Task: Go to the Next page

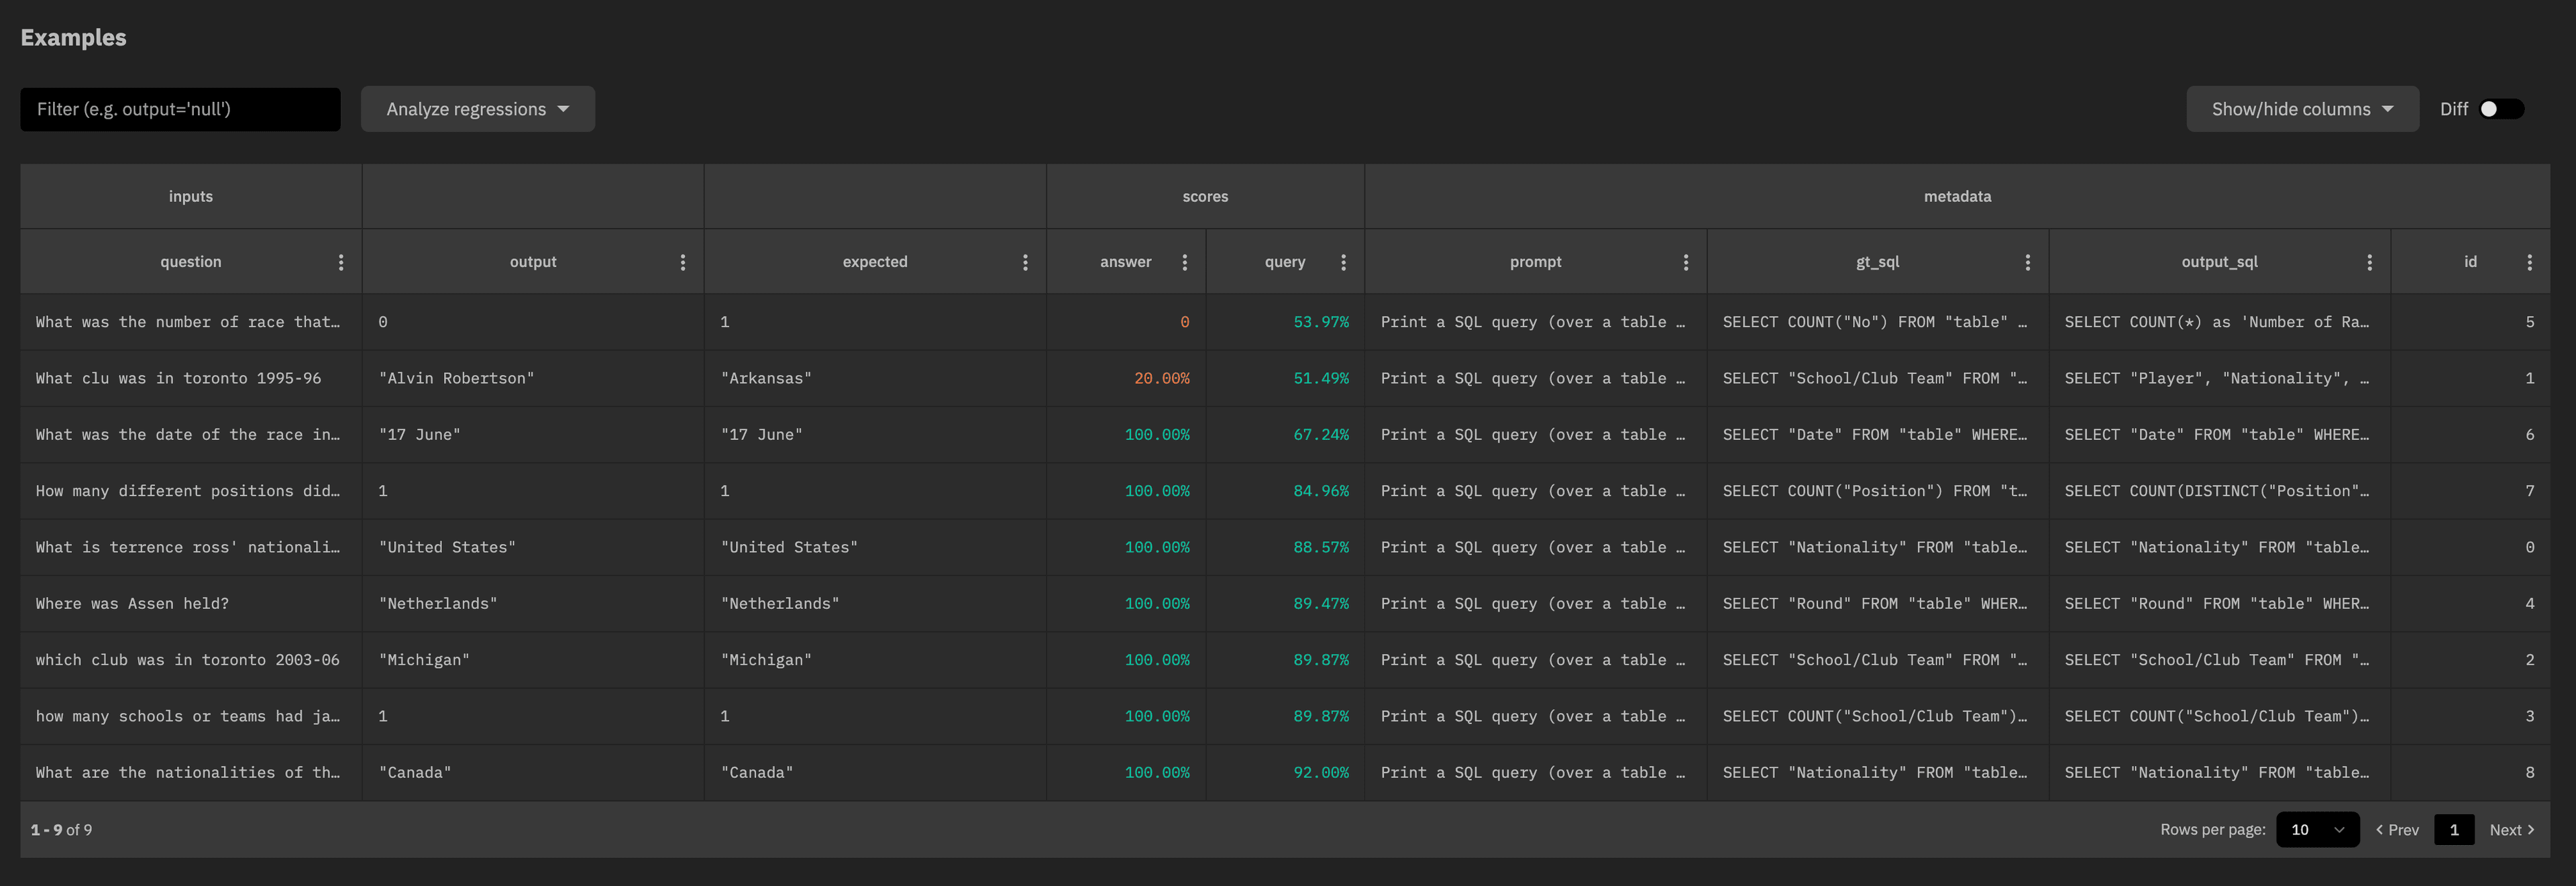Action: point(2511,830)
